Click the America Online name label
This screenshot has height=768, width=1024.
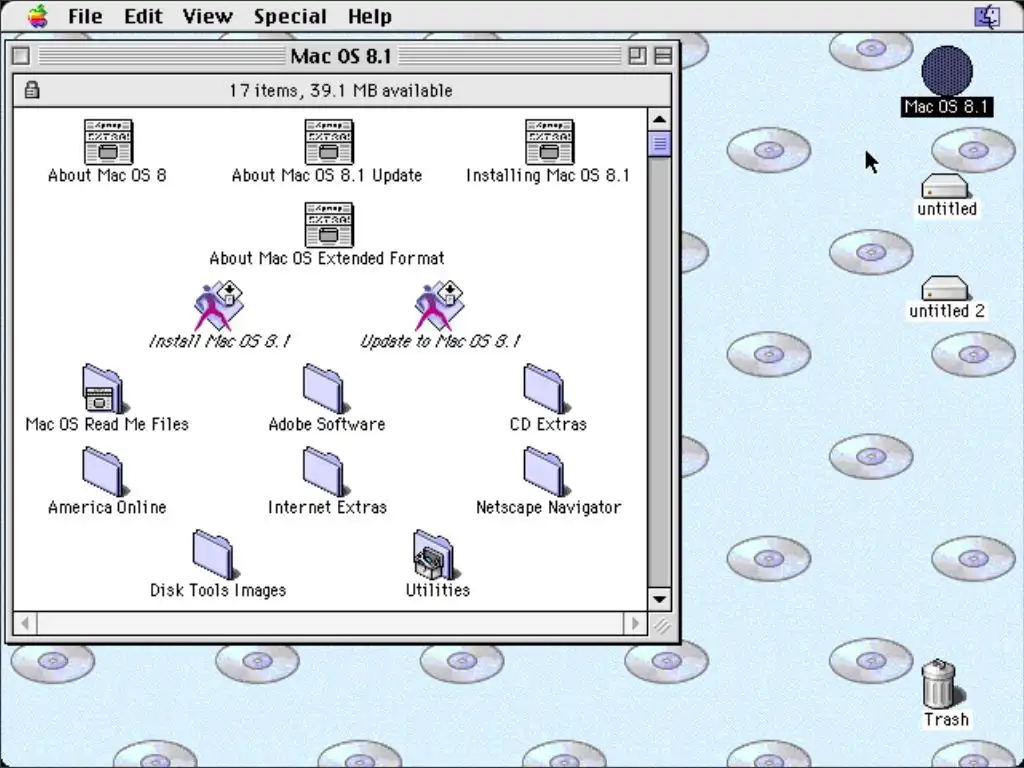pos(107,507)
